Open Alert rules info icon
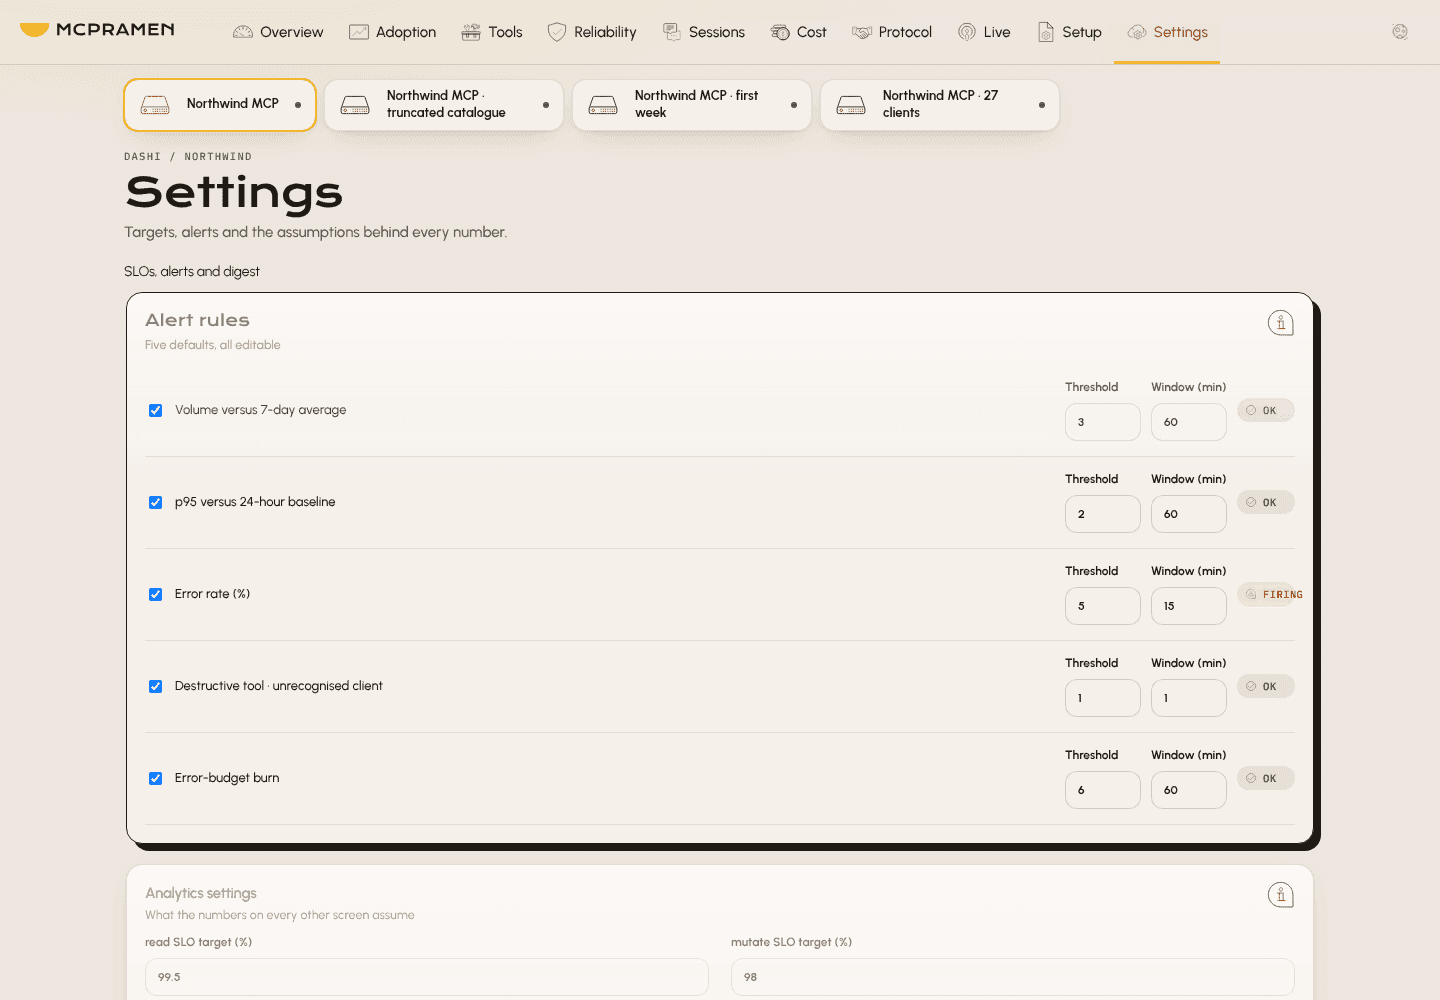 [1281, 323]
